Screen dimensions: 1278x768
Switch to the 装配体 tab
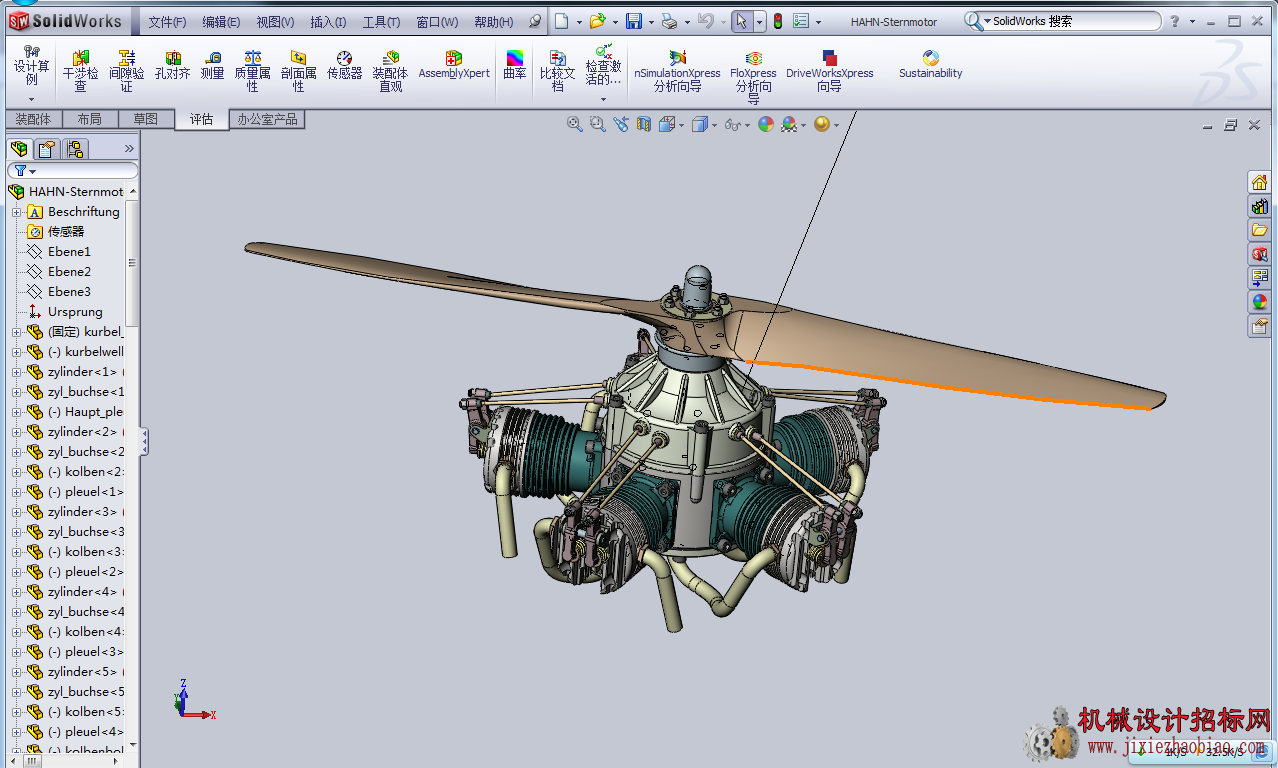[x=33, y=119]
